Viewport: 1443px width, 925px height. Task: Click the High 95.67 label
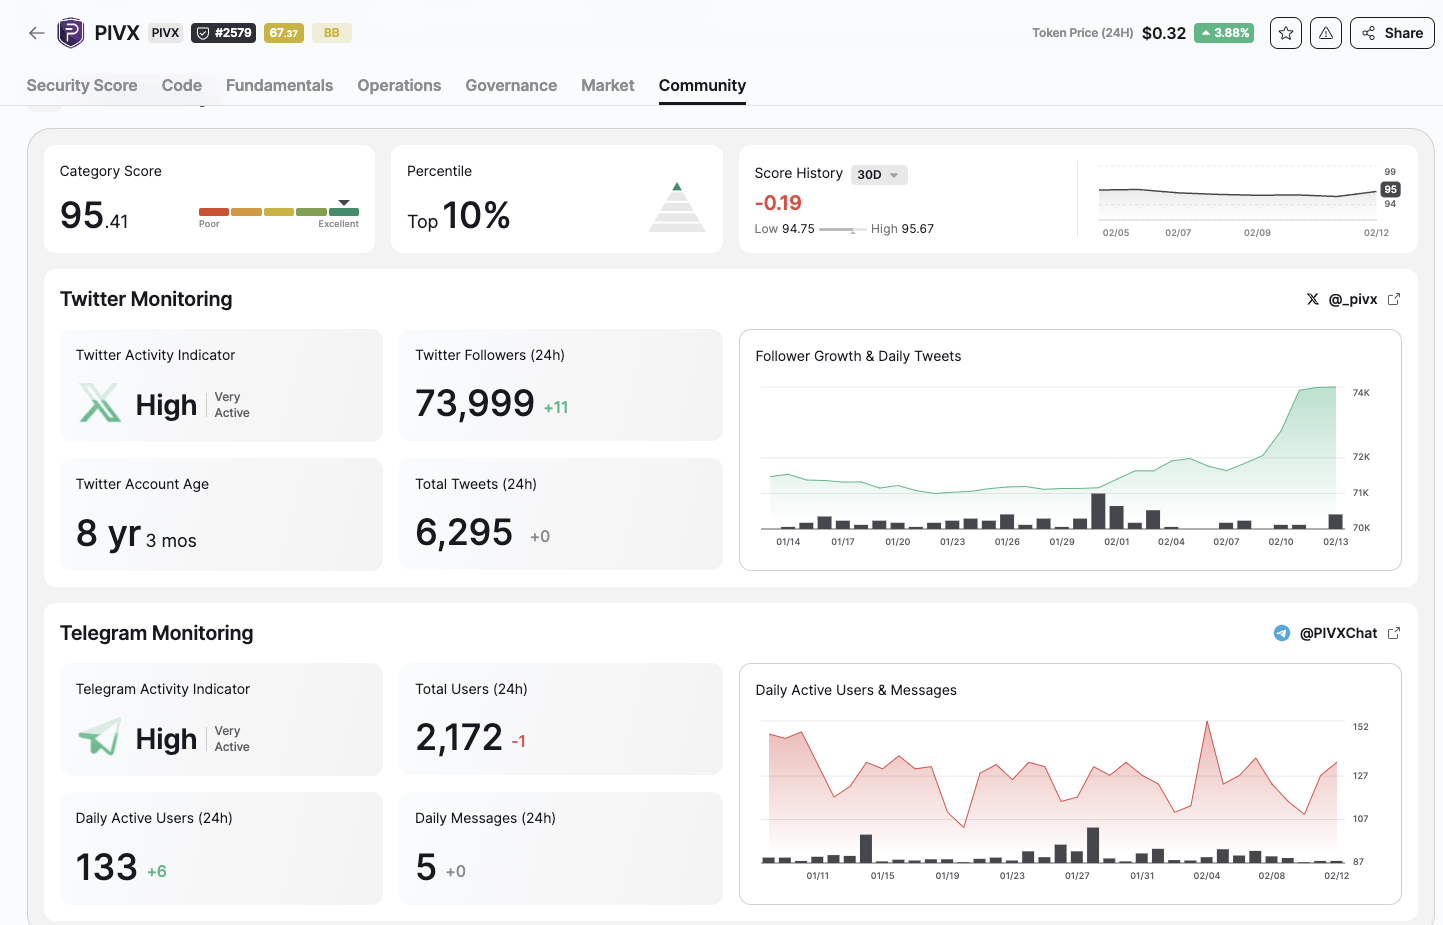pyautogui.click(x=902, y=229)
